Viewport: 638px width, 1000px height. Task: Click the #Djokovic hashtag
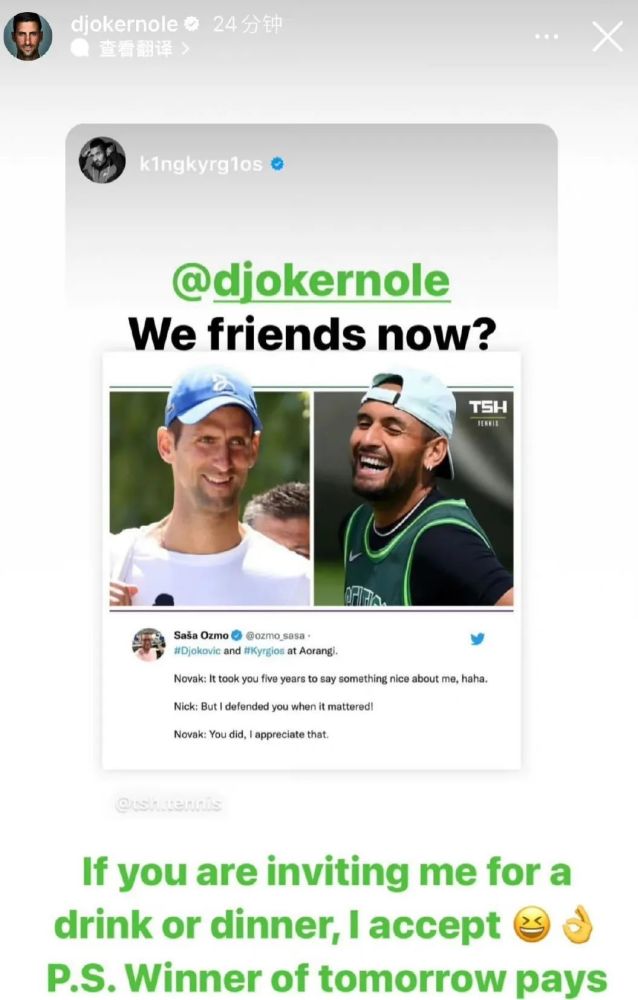pyautogui.click(x=197, y=651)
